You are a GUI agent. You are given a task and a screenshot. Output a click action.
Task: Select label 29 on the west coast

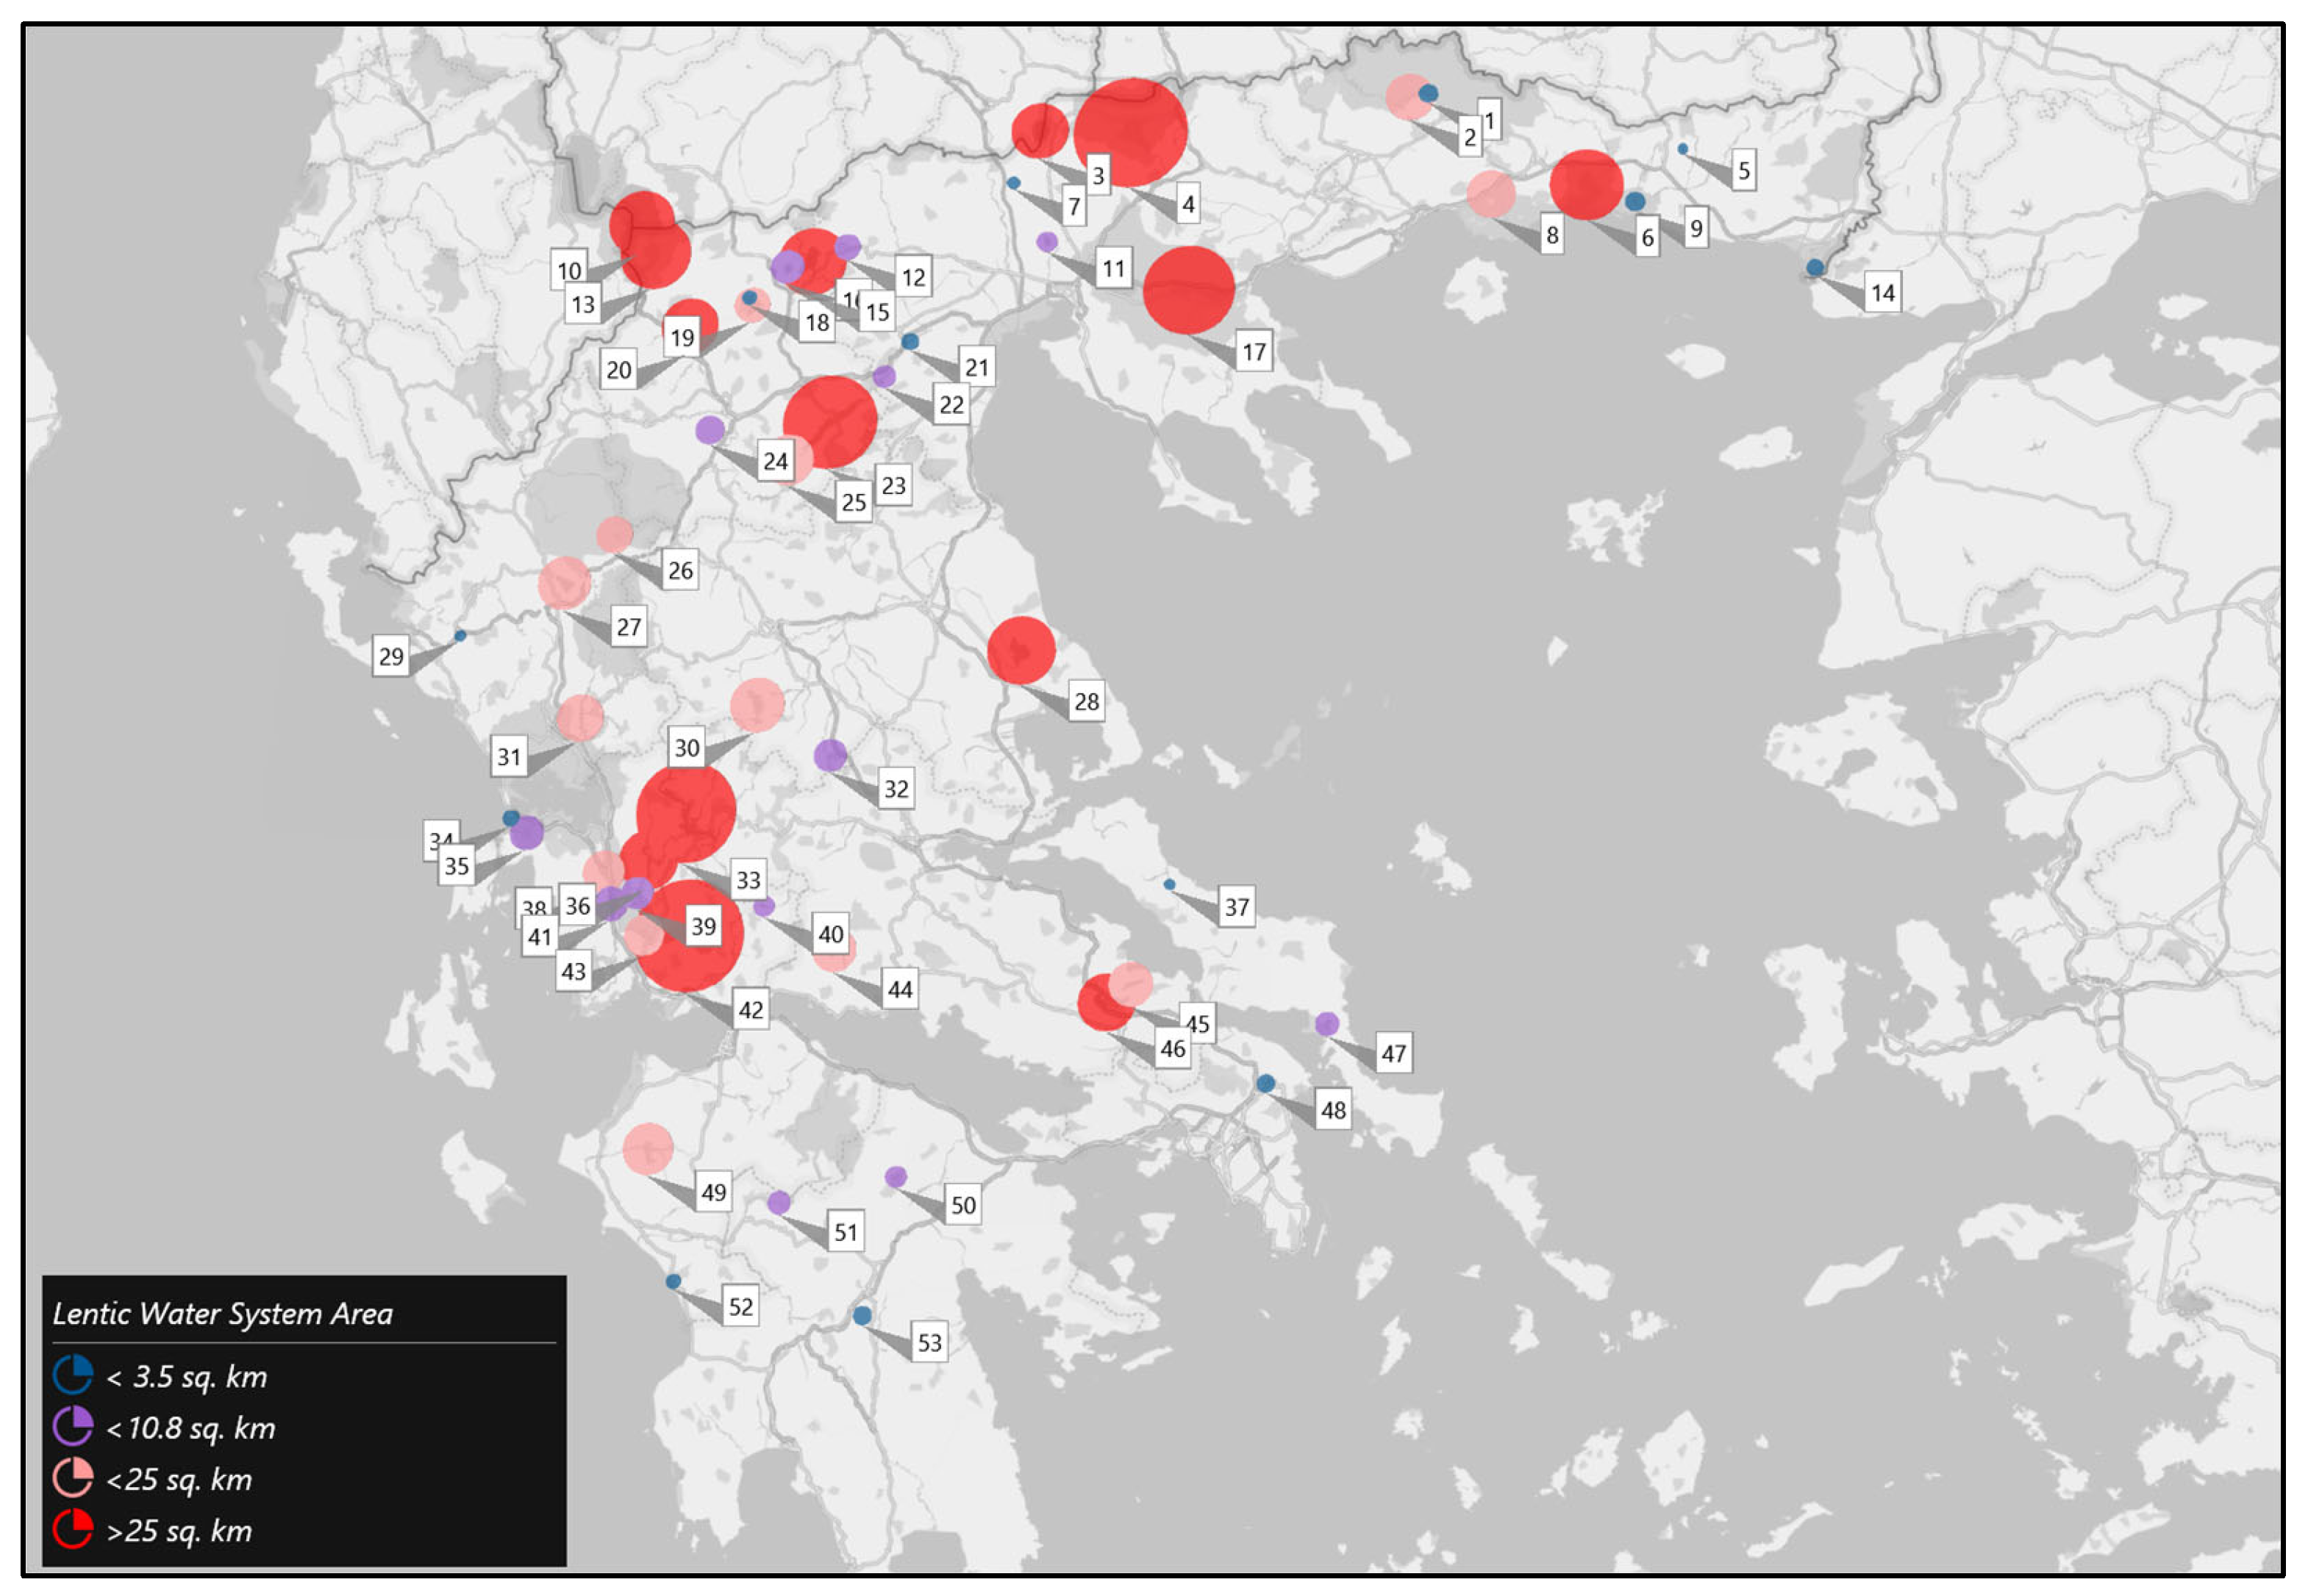pos(391,656)
